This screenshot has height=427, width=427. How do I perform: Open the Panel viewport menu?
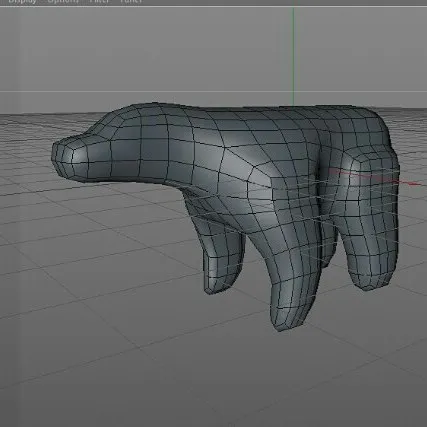(x=131, y=1)
